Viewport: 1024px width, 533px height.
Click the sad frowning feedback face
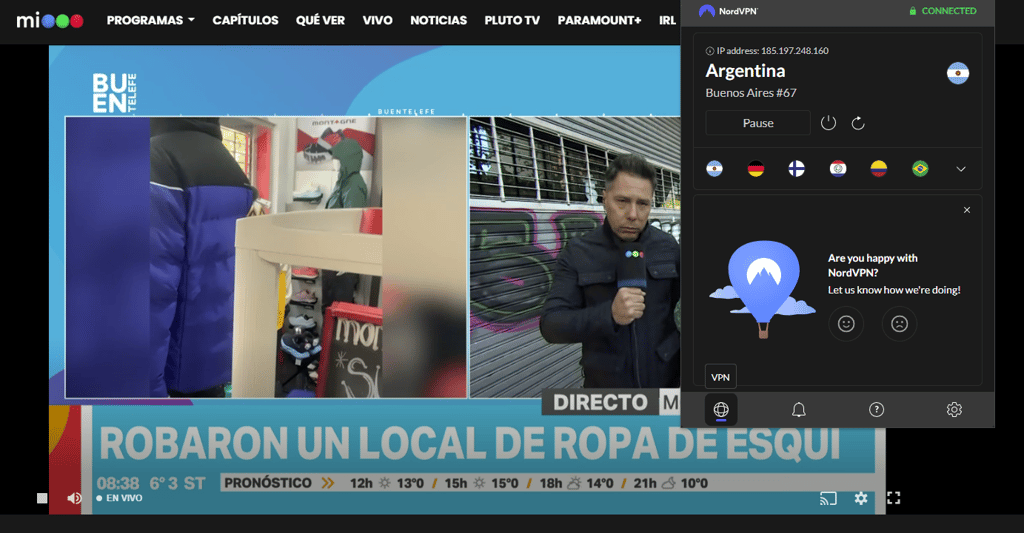[x=899, y=324]
